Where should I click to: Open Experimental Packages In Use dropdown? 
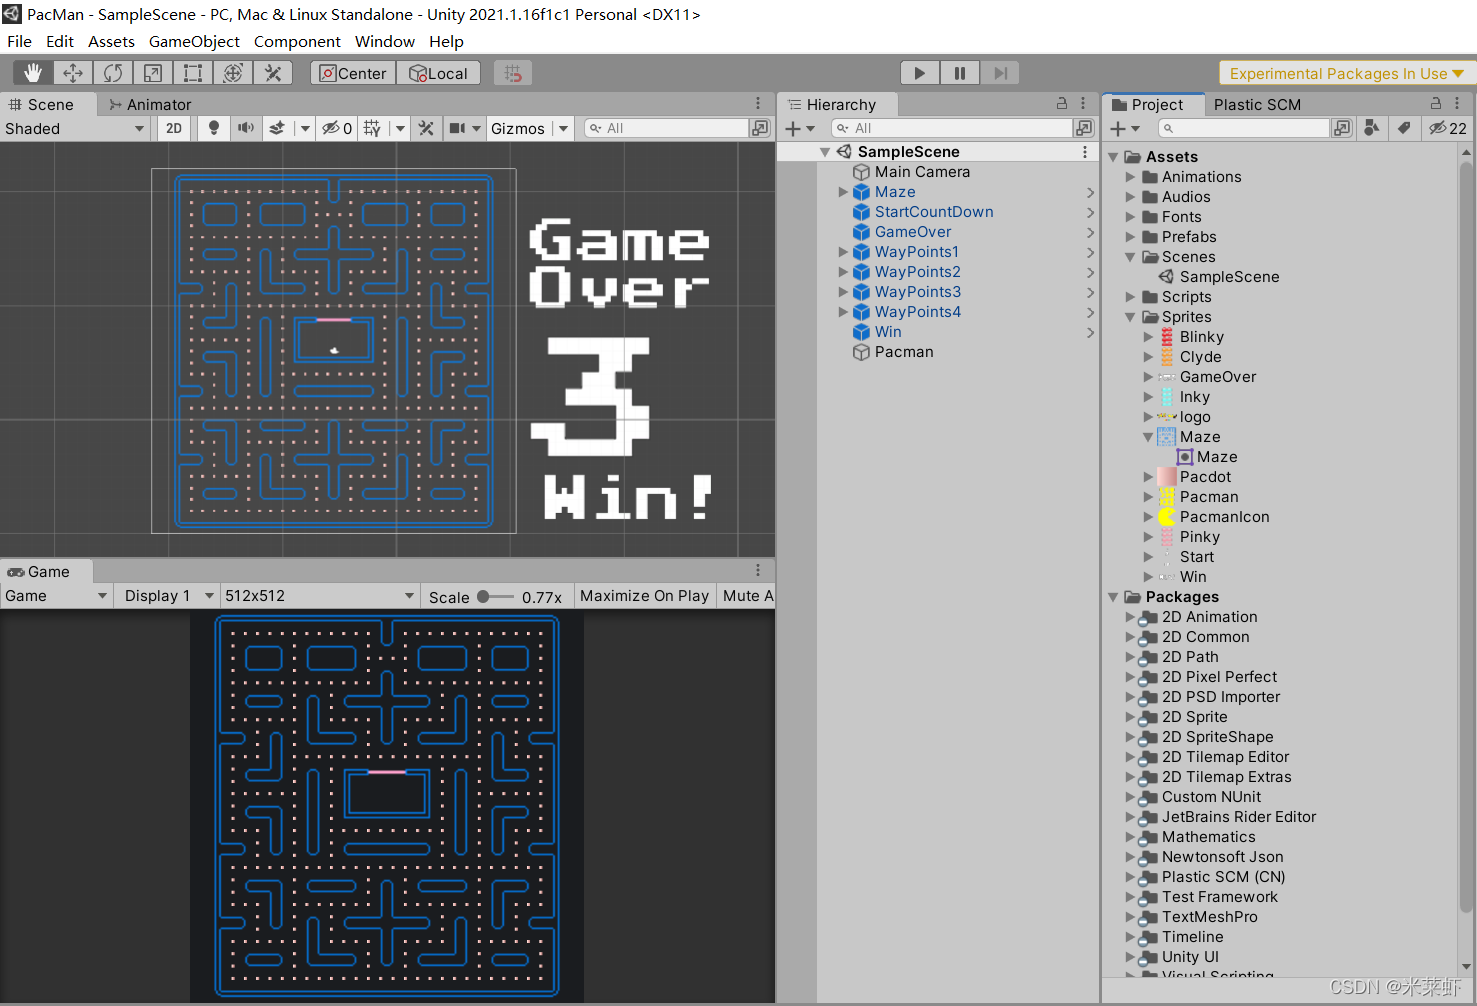1346,73
